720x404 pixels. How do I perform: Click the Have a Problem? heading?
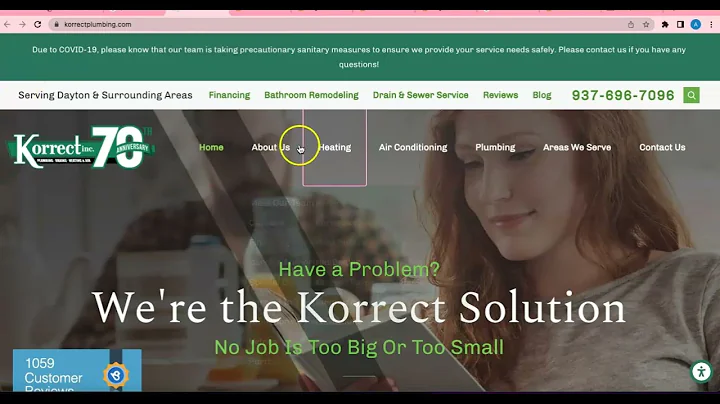359,269
